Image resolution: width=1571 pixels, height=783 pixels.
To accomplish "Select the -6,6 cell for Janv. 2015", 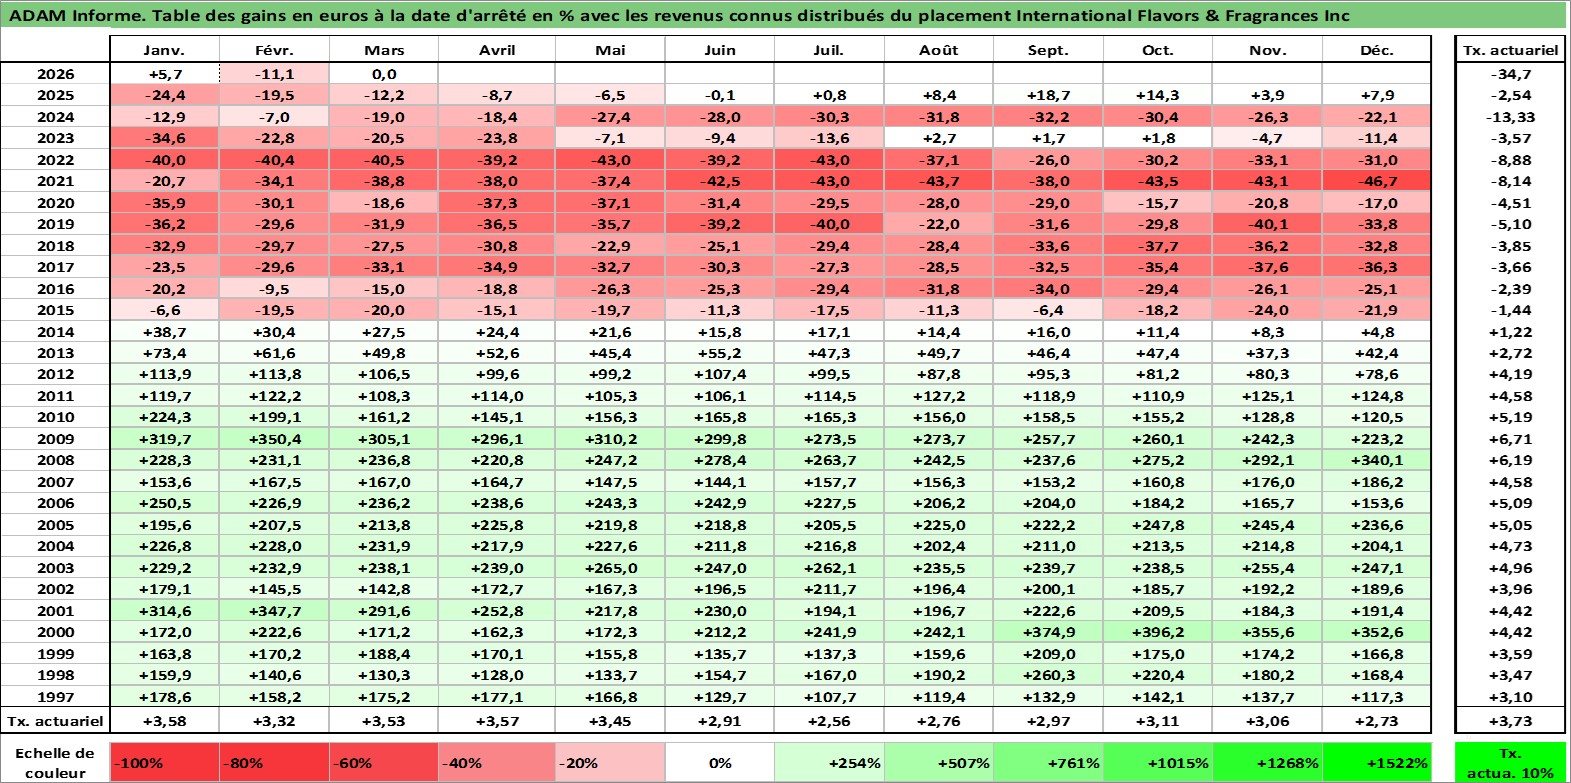I will click(164, 310).
